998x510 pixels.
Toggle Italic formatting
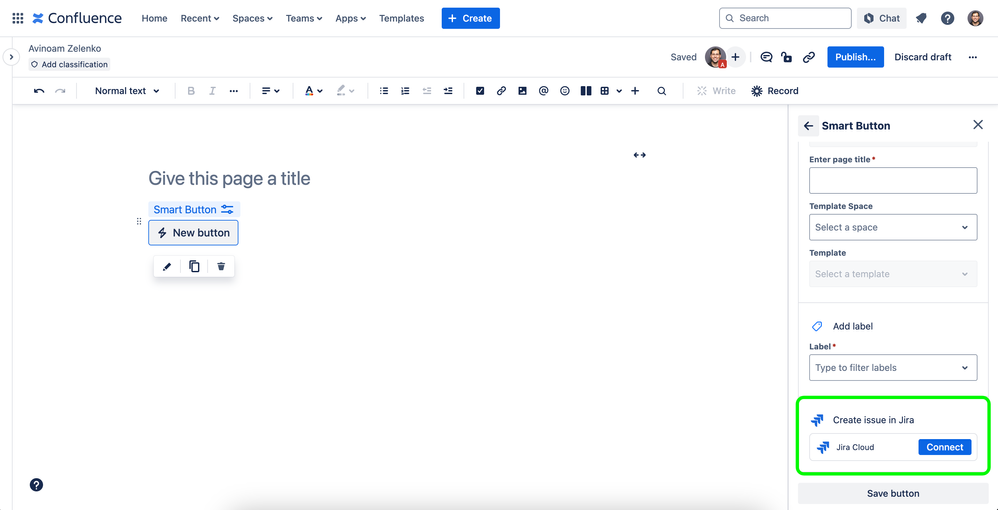click(x=213, y=91)
